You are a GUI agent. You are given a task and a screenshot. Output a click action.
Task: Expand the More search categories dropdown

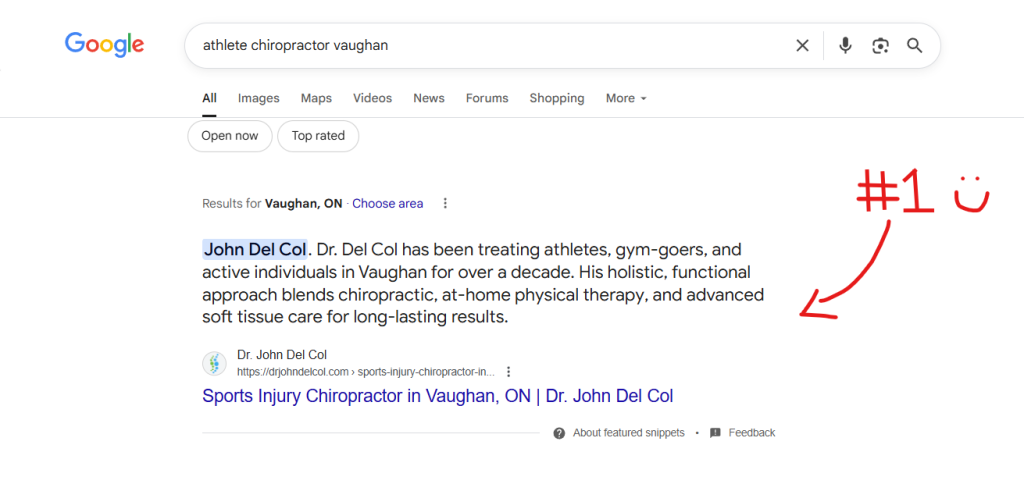(x=626, y=98)
